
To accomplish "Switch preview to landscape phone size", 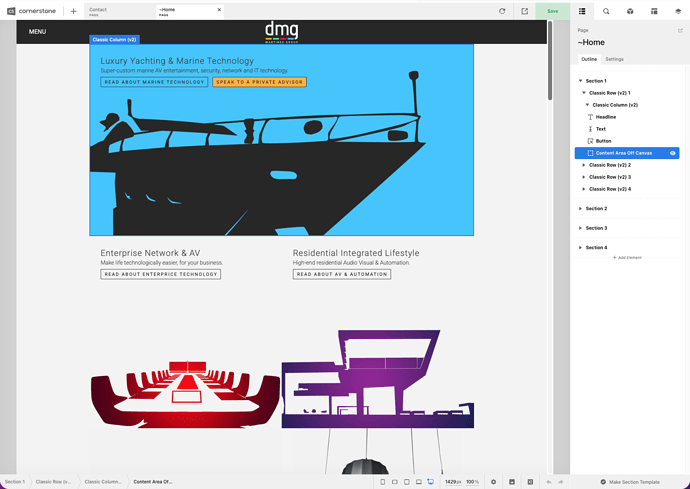I will [x=395, y=482].
